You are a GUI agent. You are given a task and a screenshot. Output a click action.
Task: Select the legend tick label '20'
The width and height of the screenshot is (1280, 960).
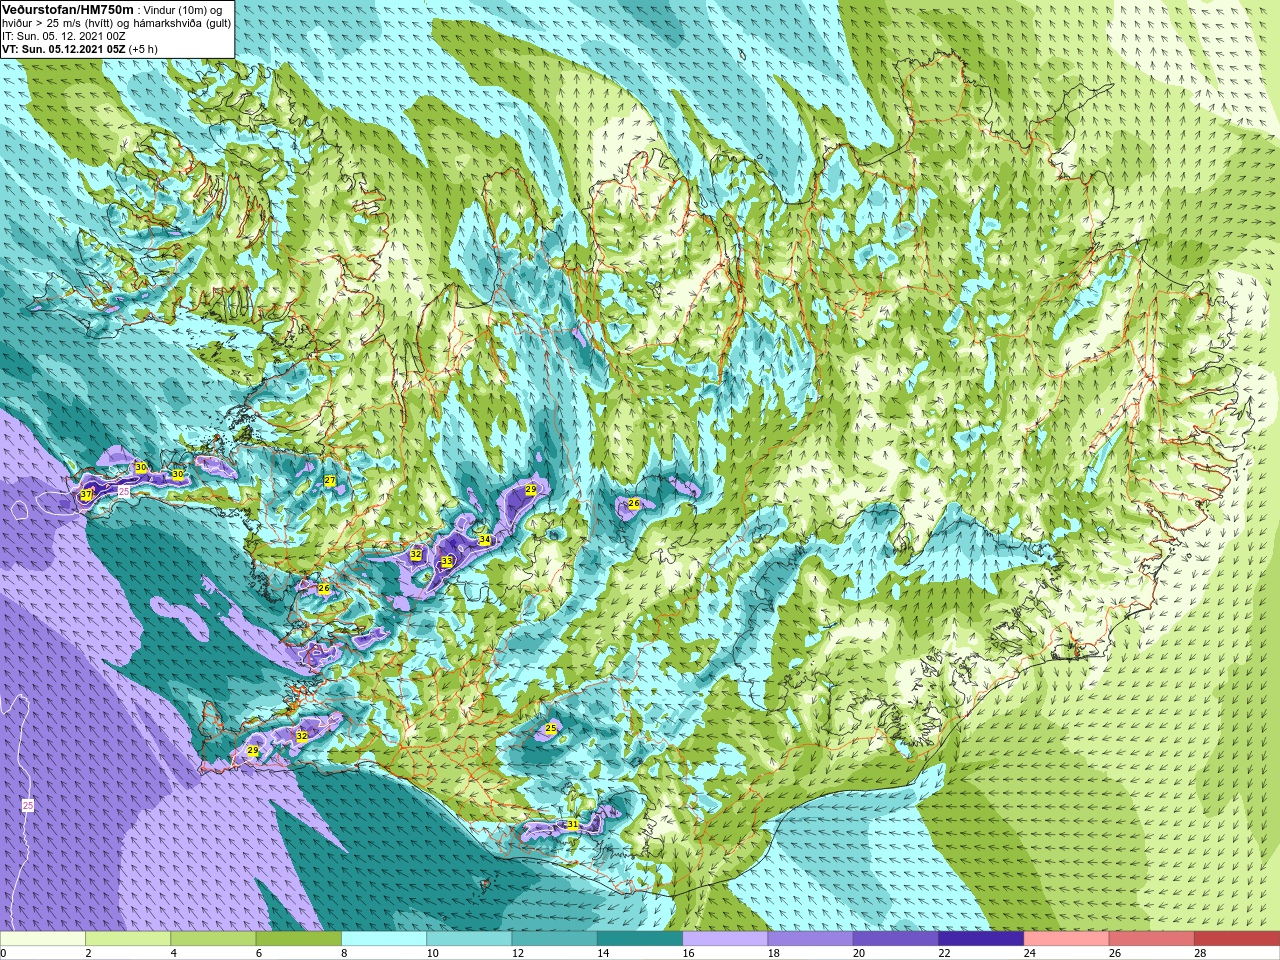(x=859, y=953)
